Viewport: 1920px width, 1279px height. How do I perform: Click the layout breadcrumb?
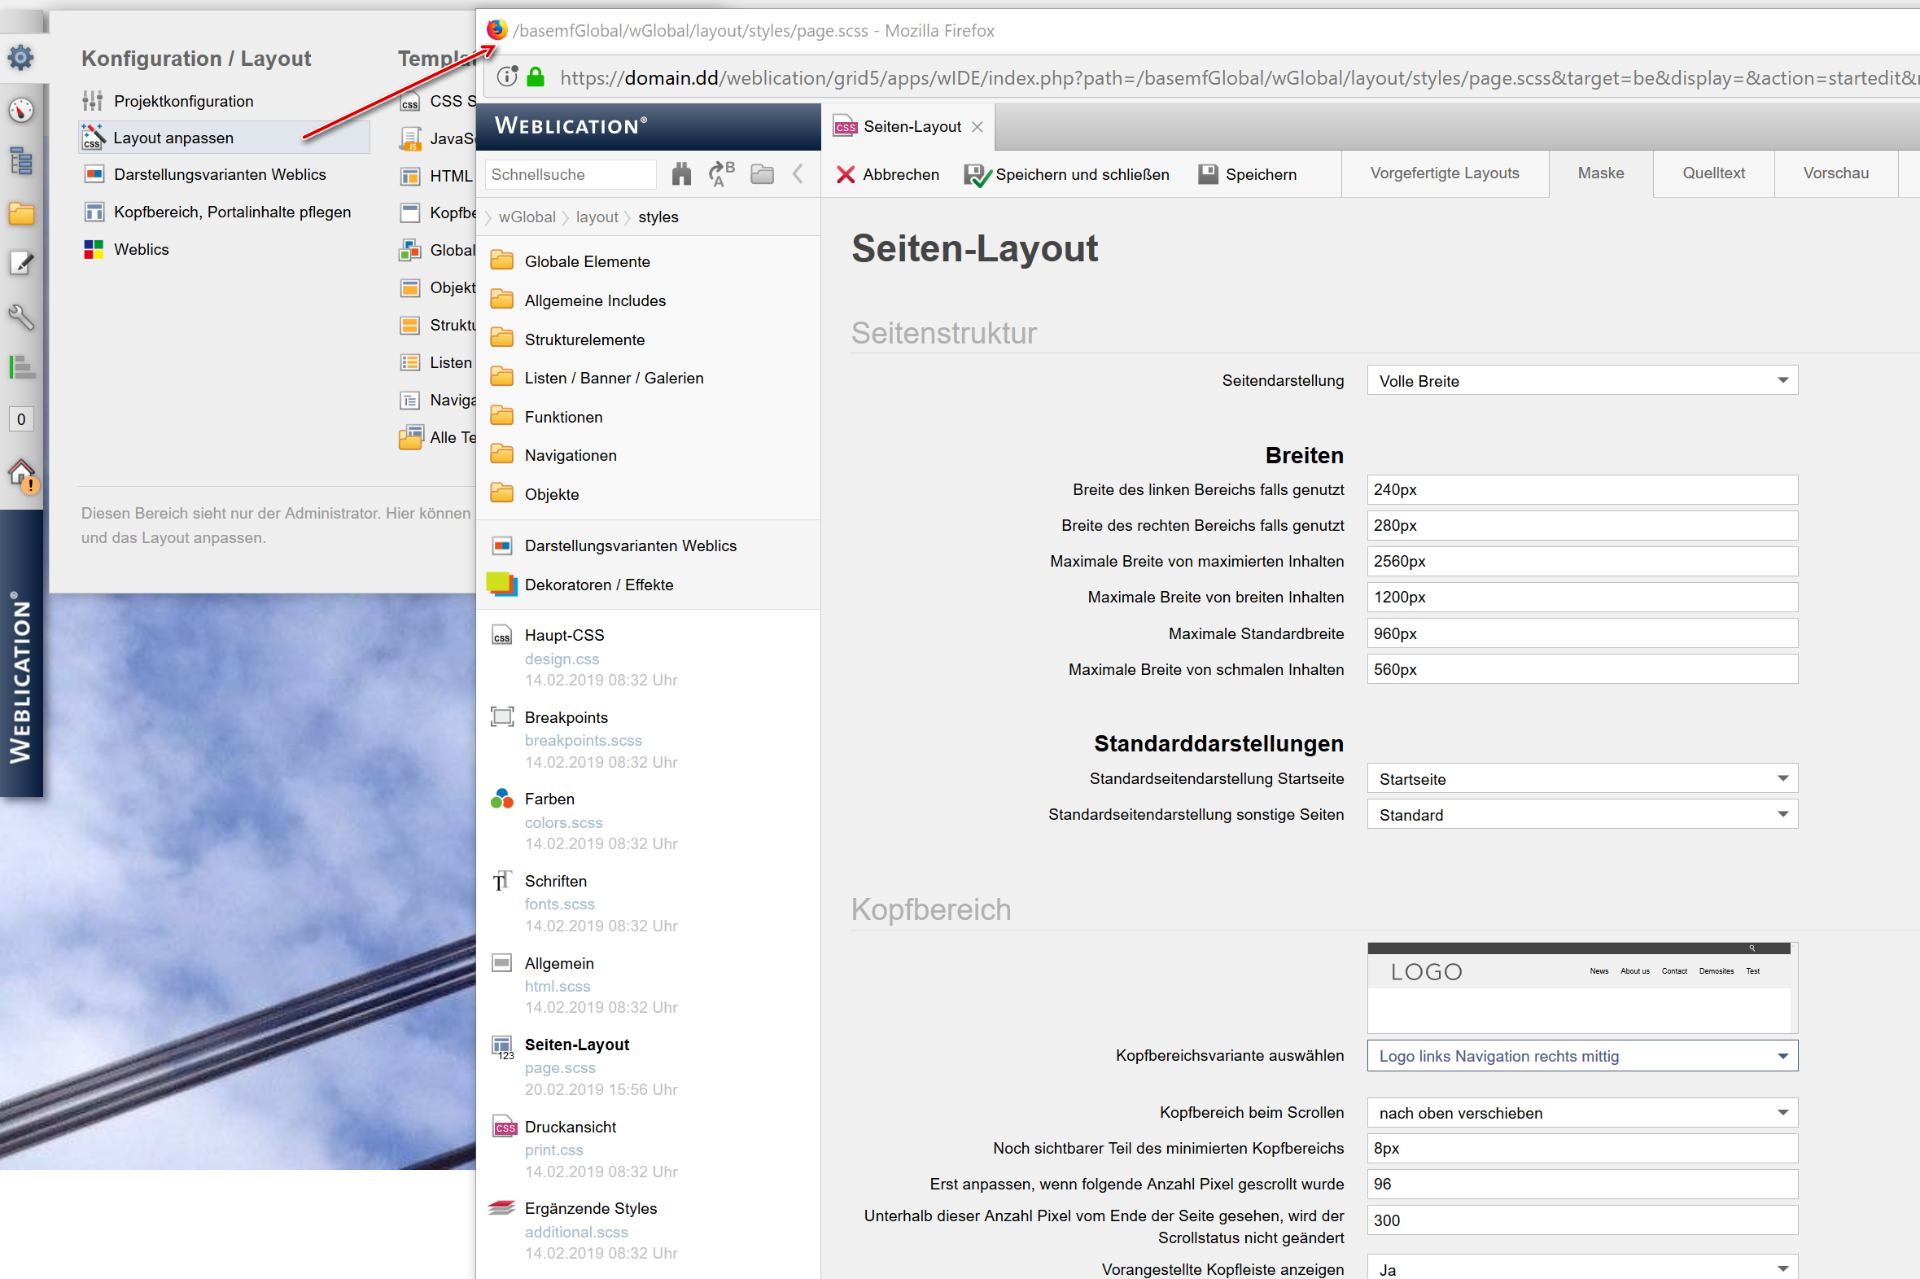coord(597,217)
